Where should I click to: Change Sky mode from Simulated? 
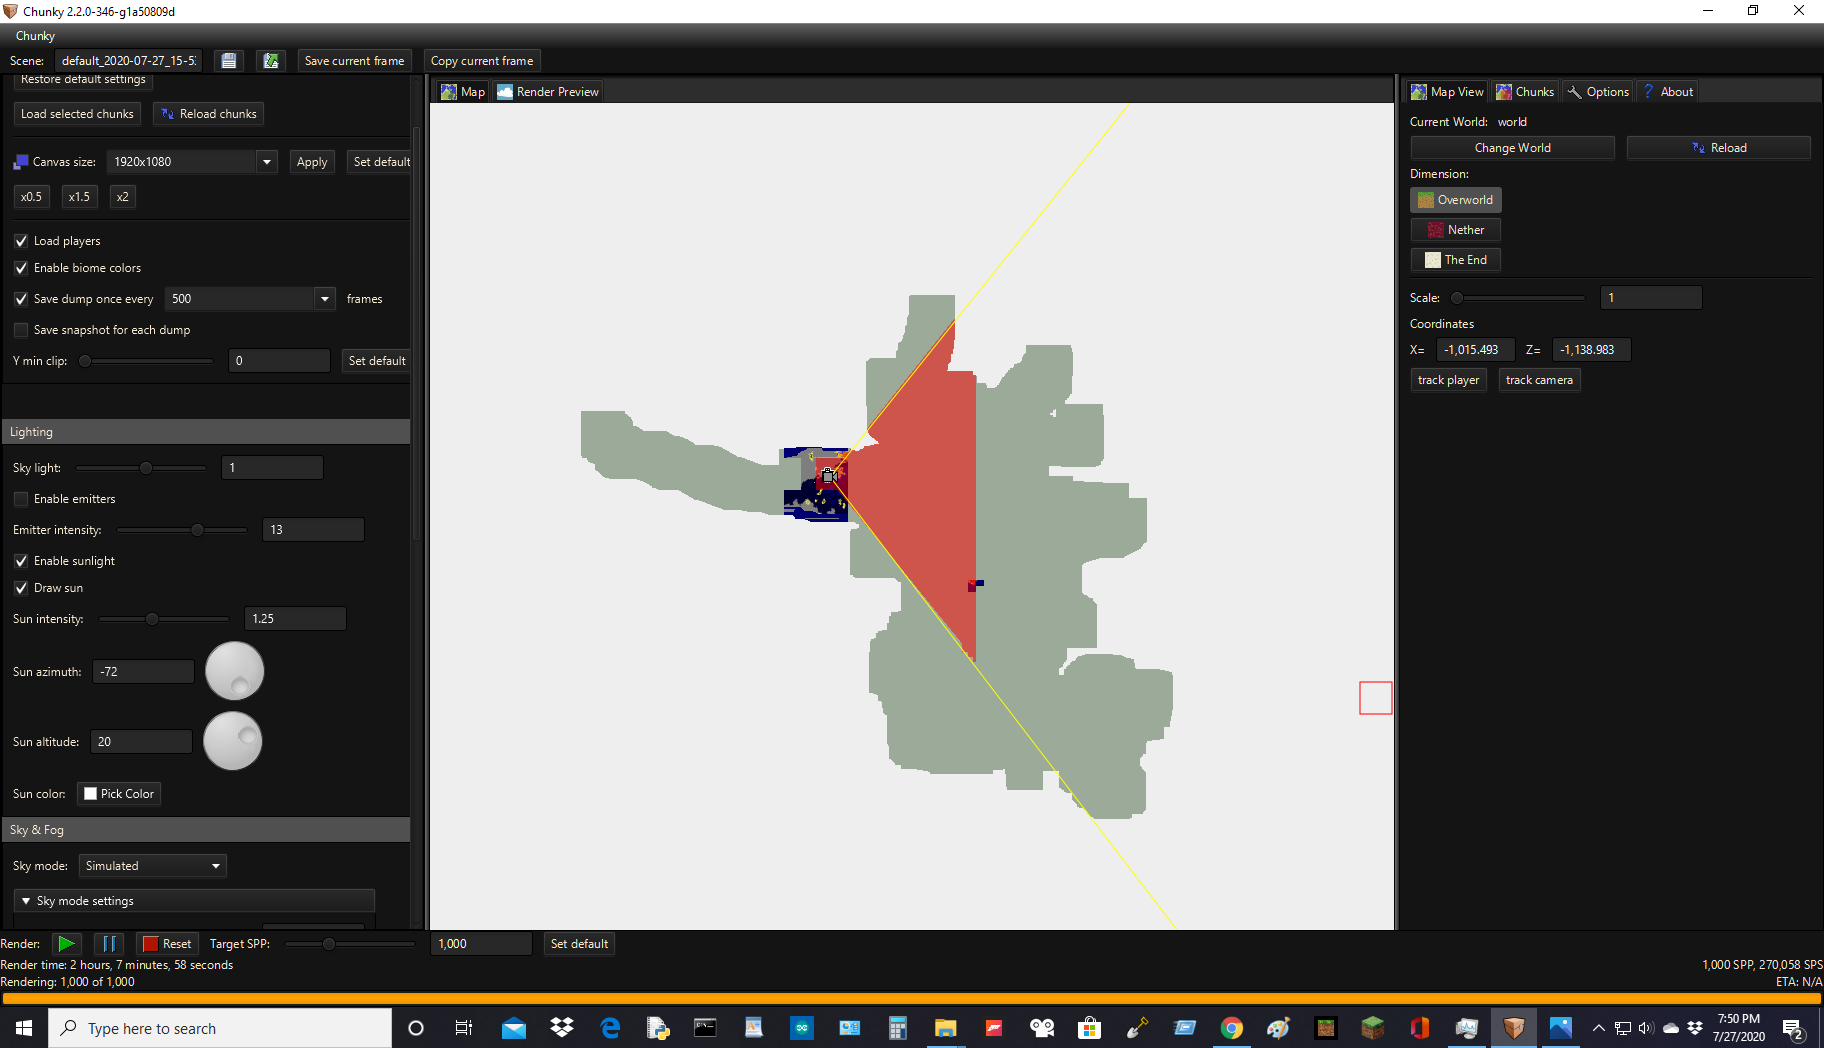coord(152,865)
